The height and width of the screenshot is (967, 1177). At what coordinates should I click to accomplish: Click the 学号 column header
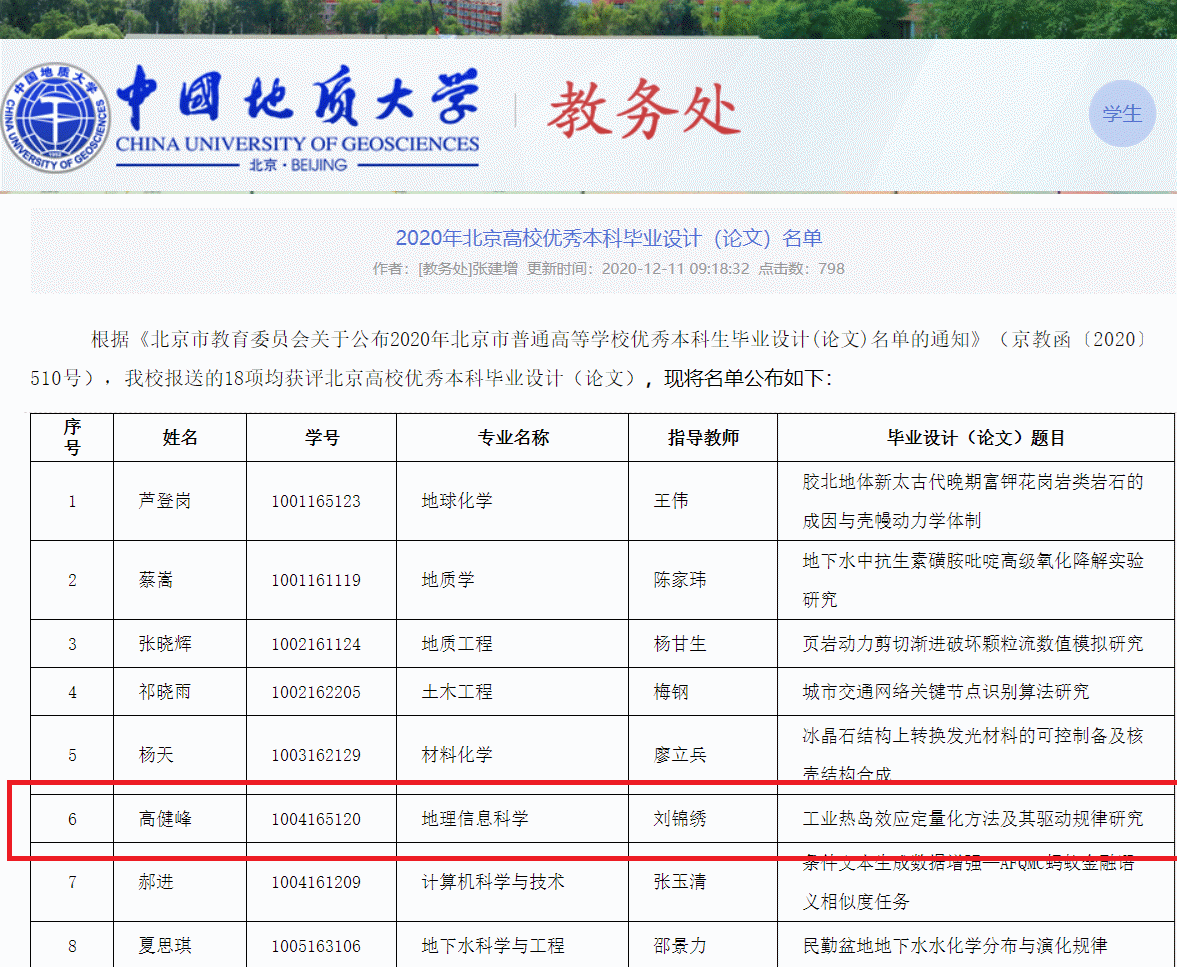click(322, 437)
